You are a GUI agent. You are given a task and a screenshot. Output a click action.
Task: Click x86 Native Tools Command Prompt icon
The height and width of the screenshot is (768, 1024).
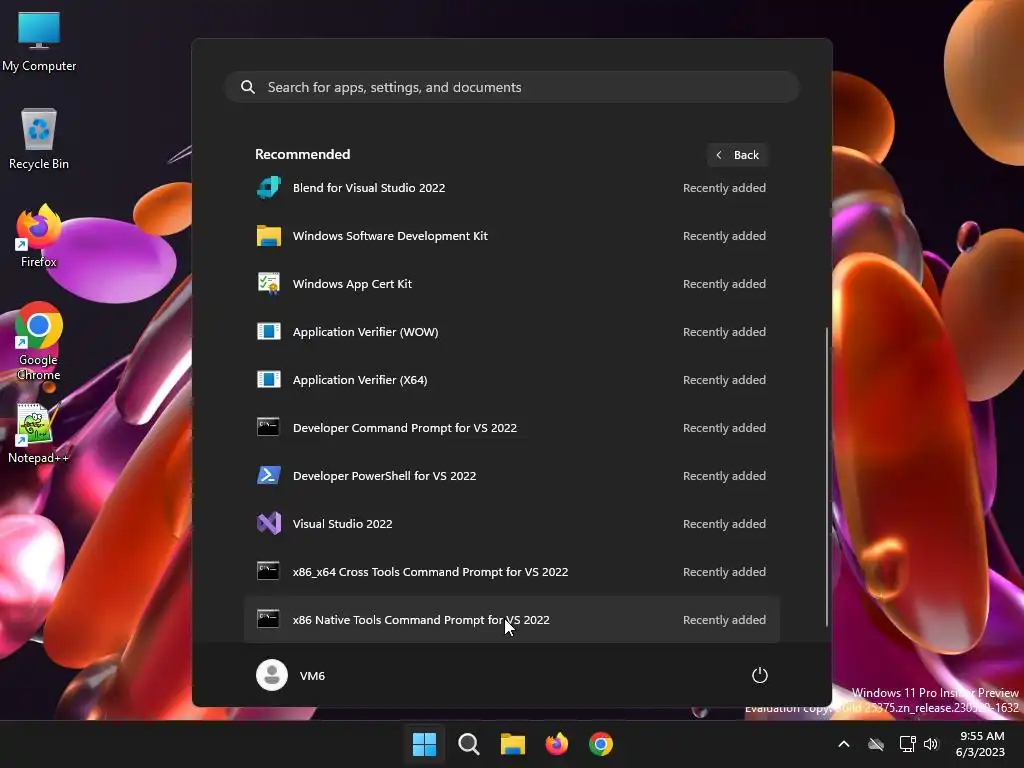pyautogui.click(x=268, y=620)
